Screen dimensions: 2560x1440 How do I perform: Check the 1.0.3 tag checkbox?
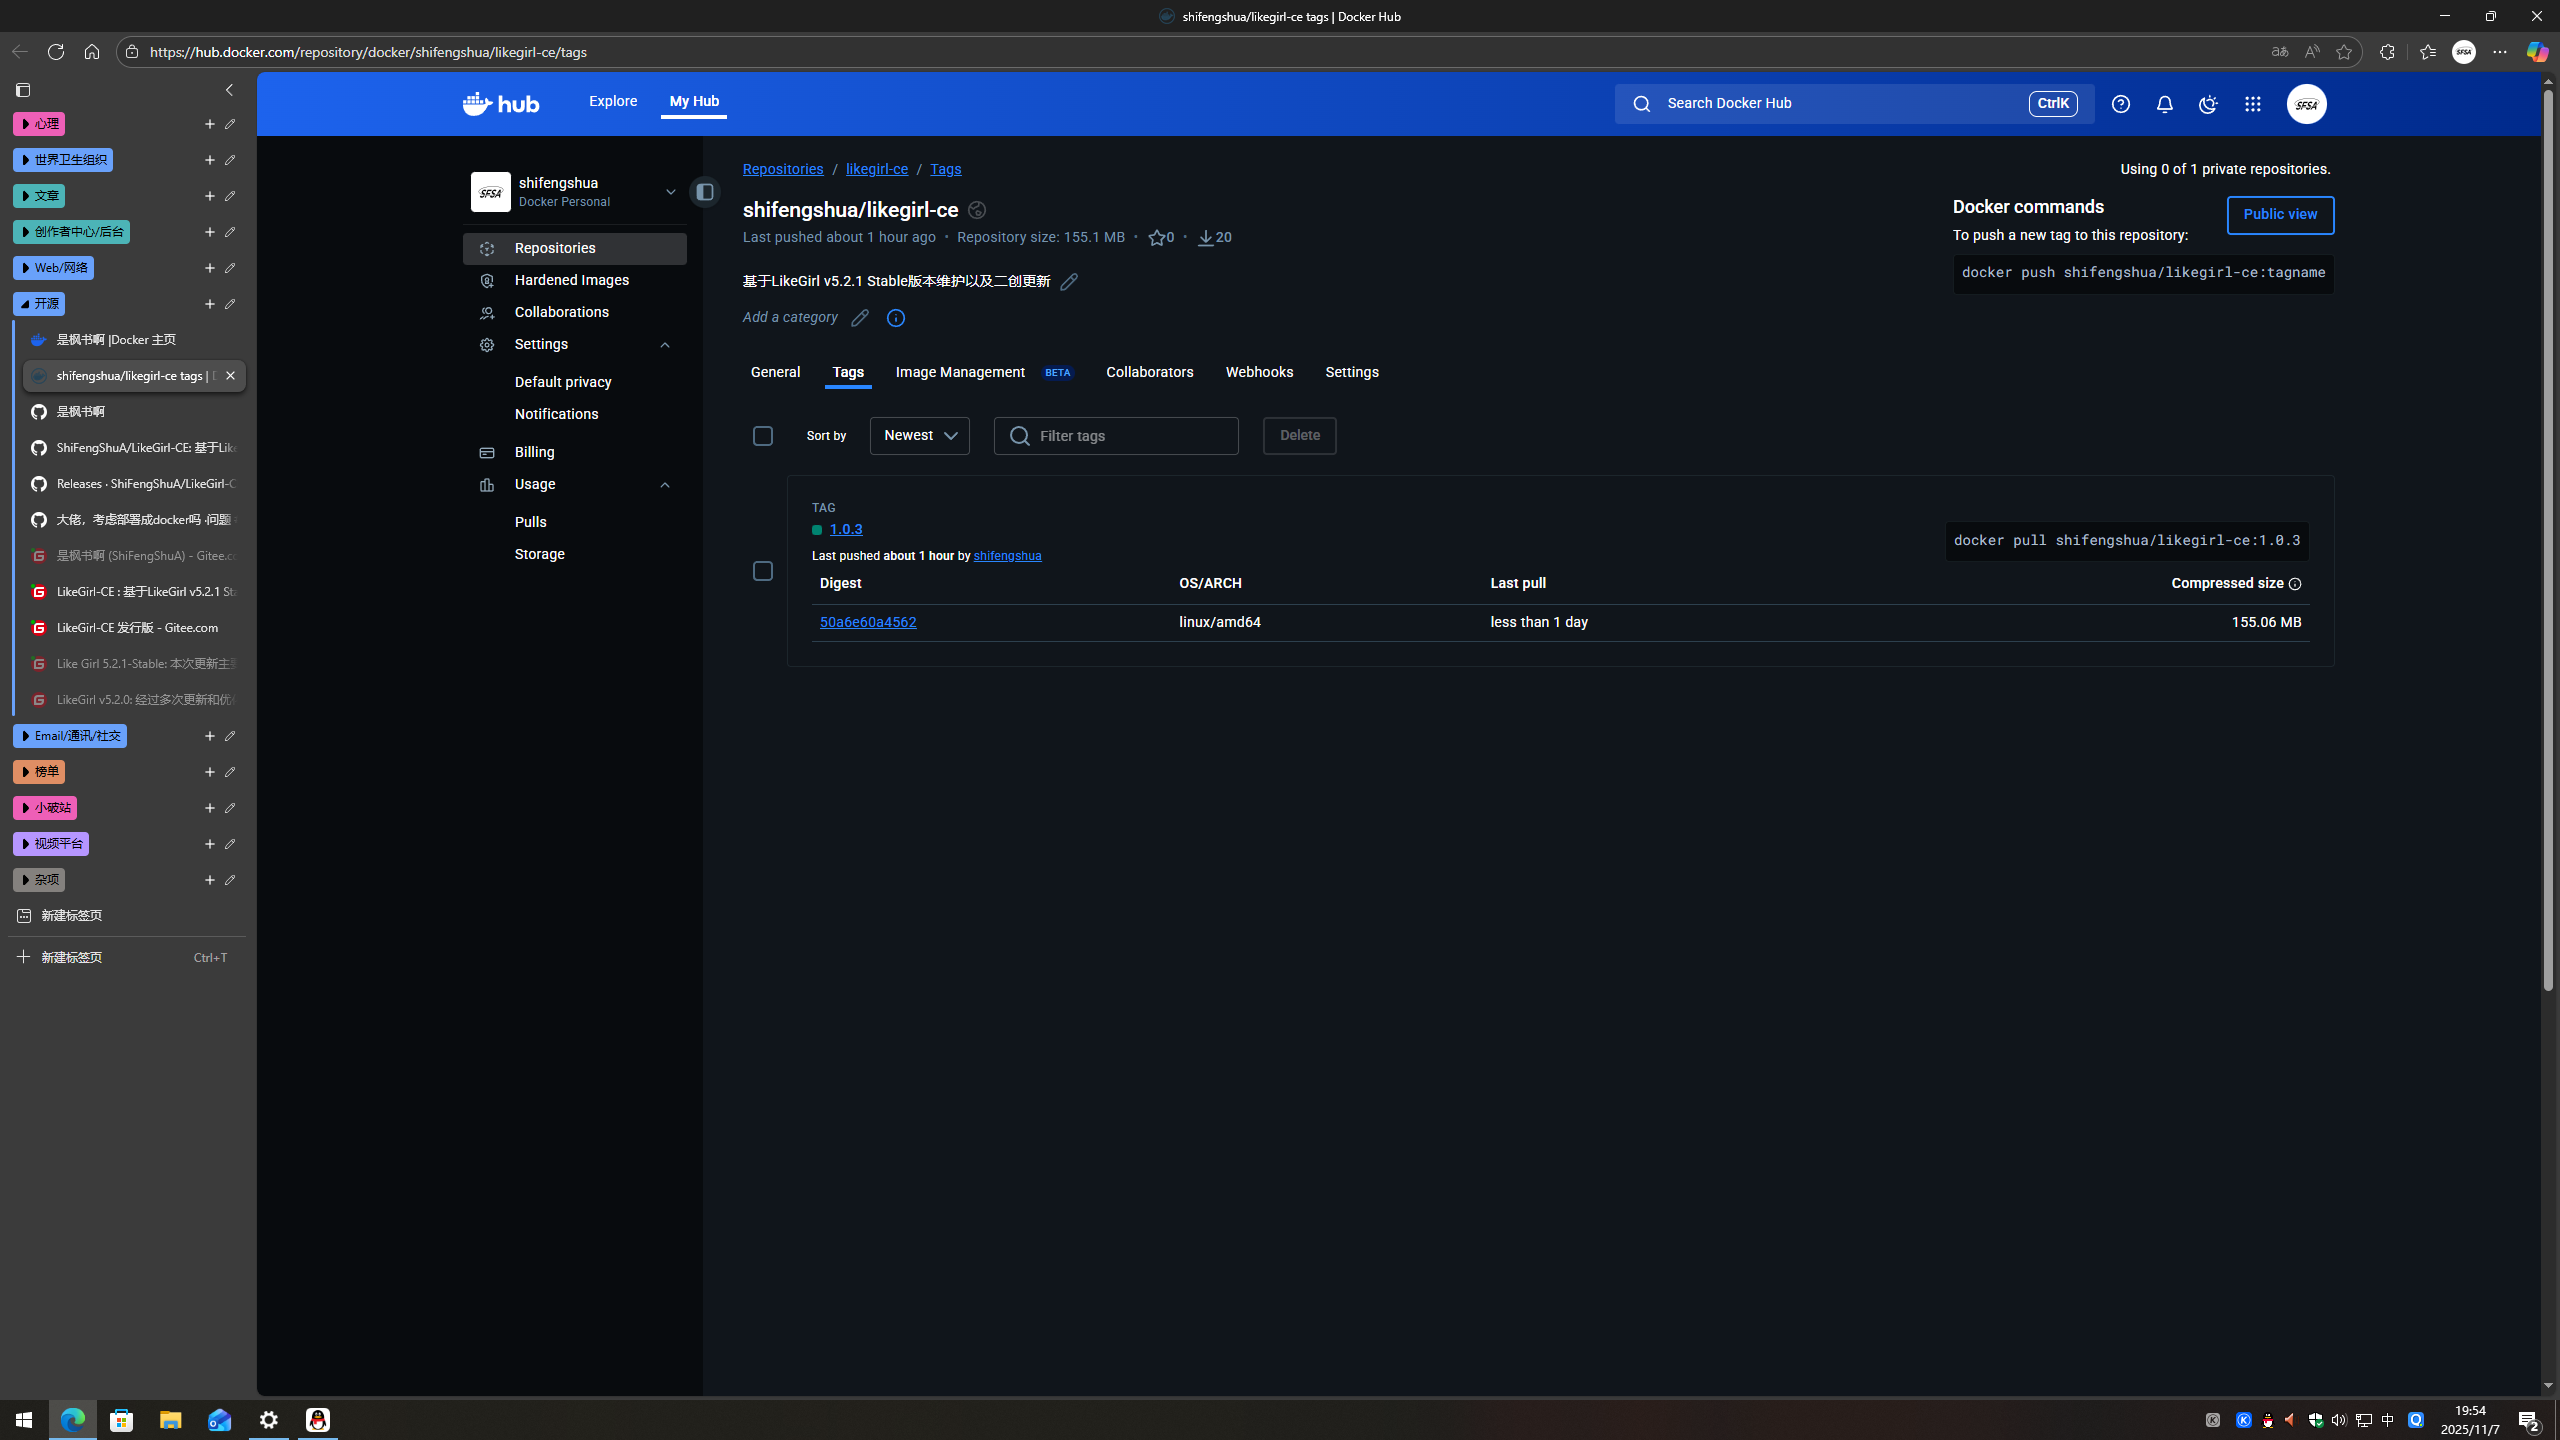tap(763, 571)
